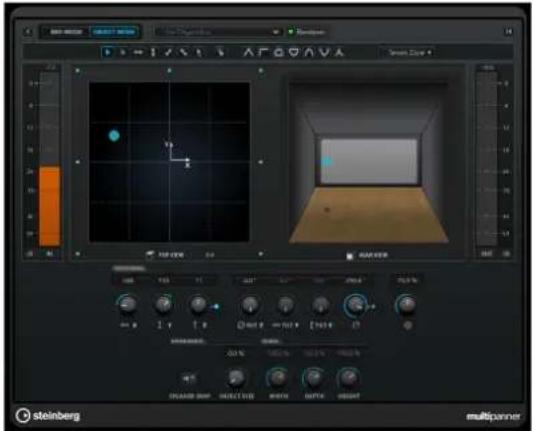Click the top-right corner handle of the pan area
This screenshot has width=534, height=431.
tap(261, 70)
